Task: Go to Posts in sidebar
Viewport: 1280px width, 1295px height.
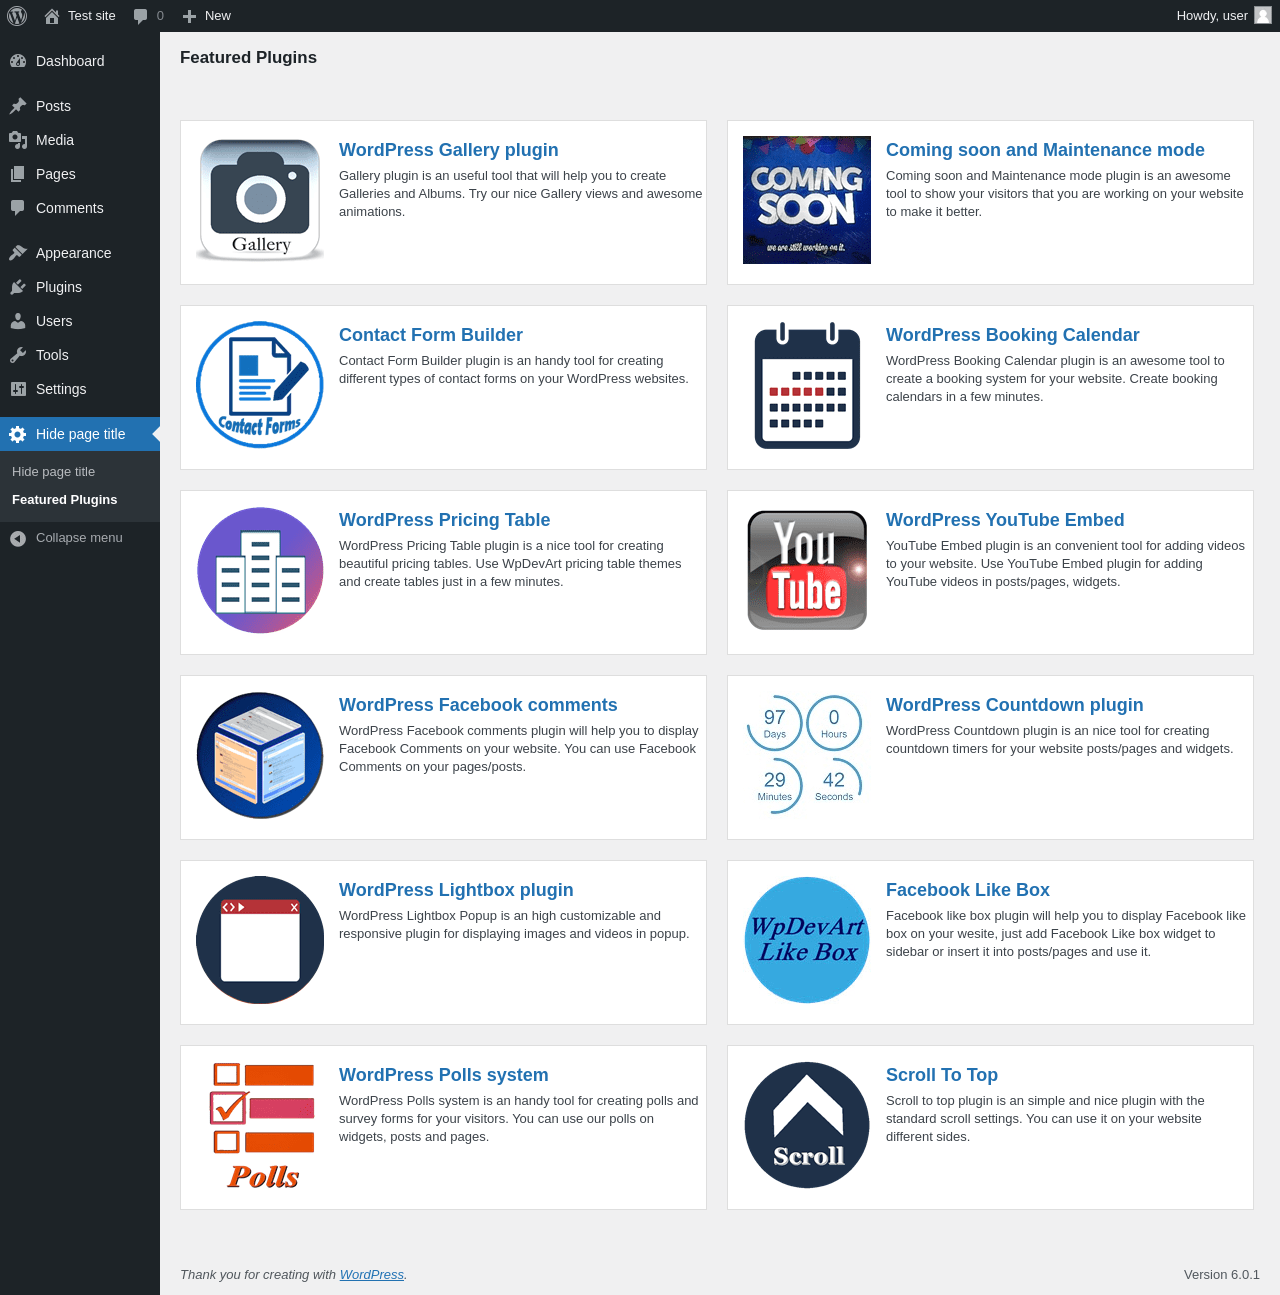Action: click(x=80, y=106)
